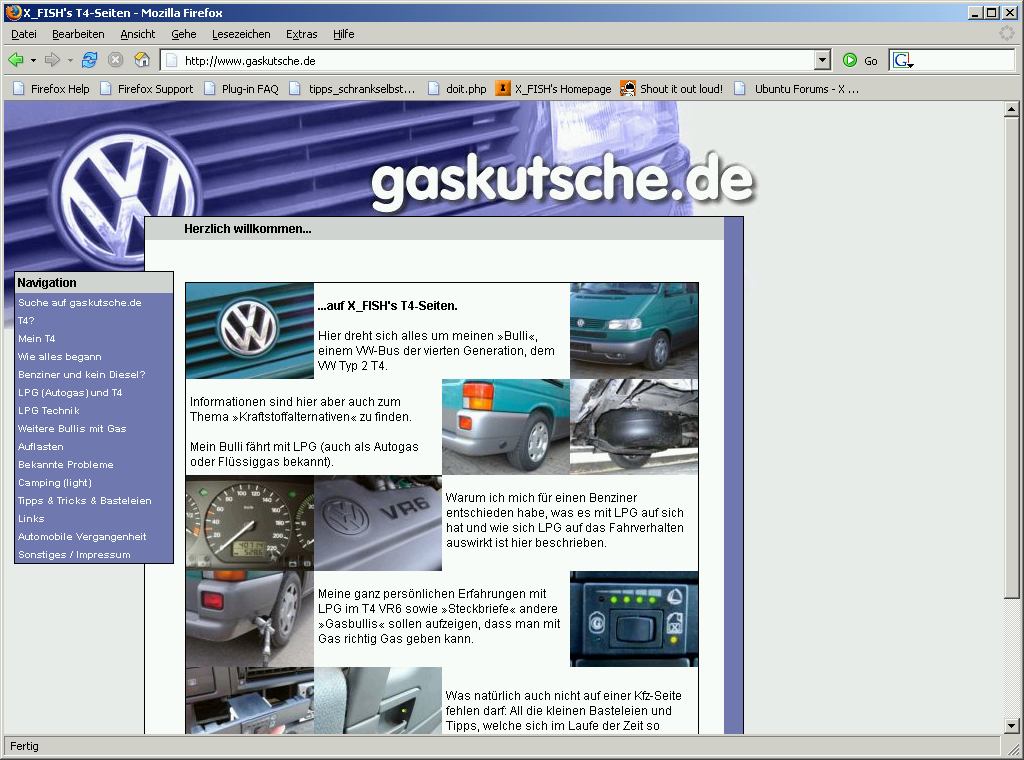The width and height of the screenshot is (1024, 760).
Task: Click the scrollbar up arrow
Action: 1012,109
